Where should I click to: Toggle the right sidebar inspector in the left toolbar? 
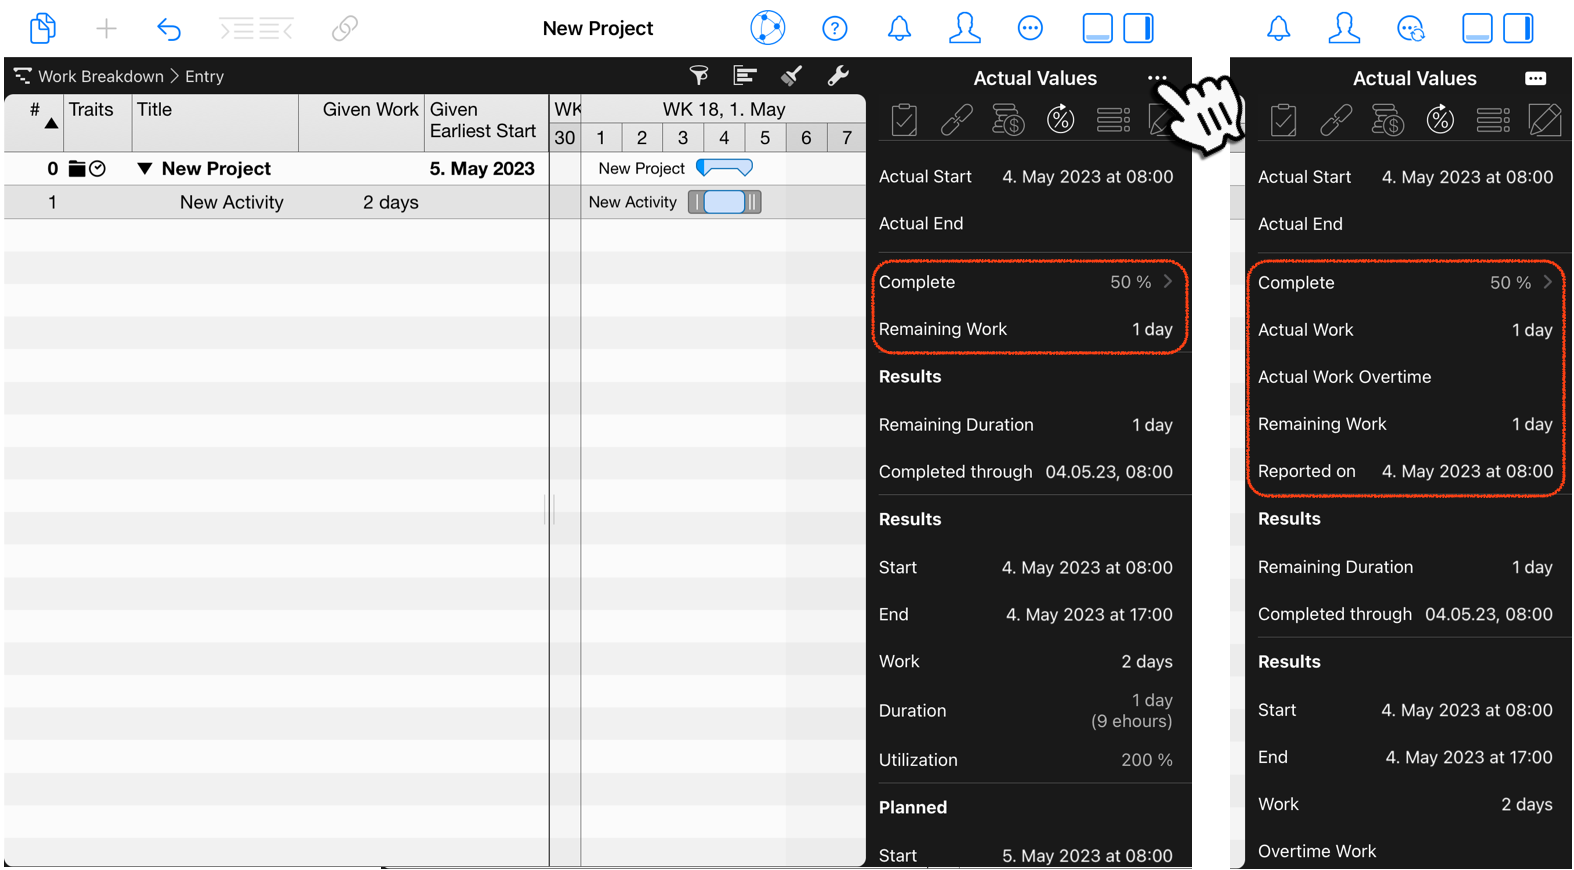[1139, 29]
